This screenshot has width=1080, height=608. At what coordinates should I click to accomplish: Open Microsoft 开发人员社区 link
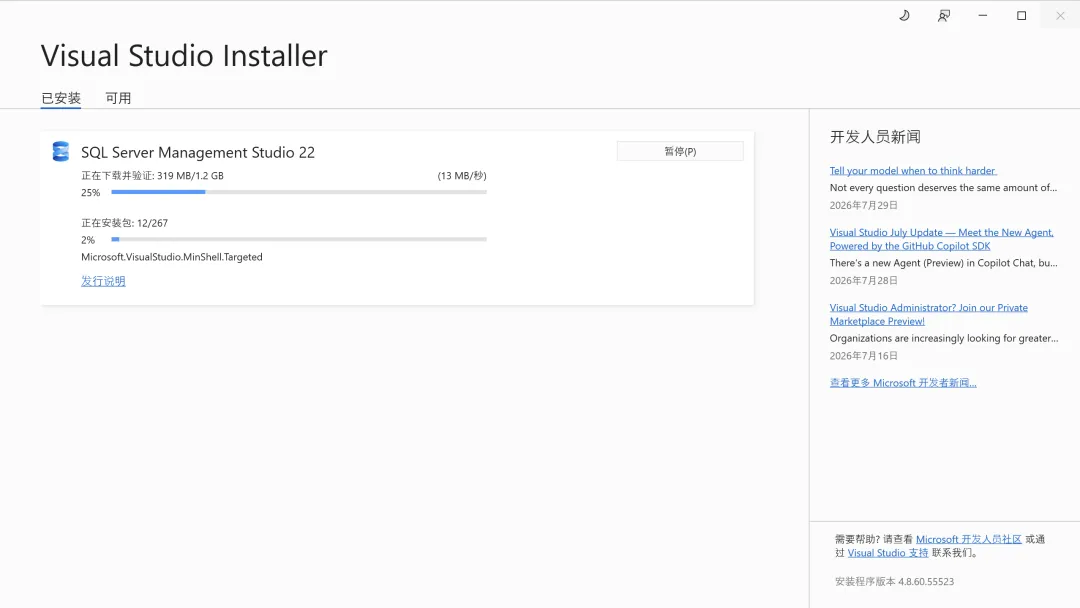tap(968, 539)
